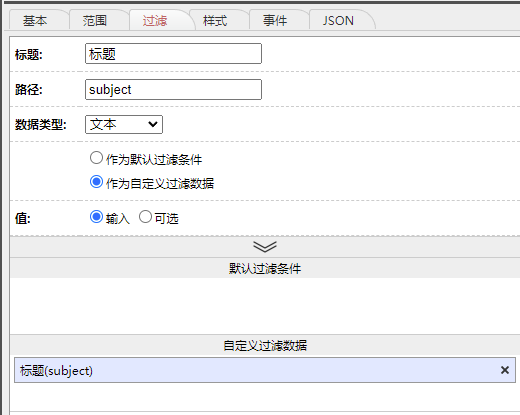The image size is (520, 415).
Task: Choose the 可选 value radio button
Action: tap(145, 217)
